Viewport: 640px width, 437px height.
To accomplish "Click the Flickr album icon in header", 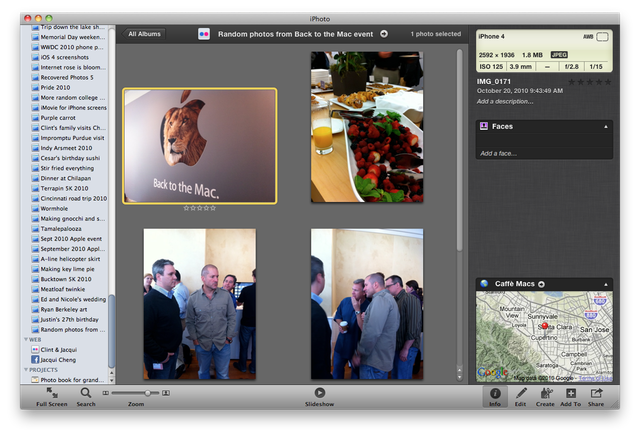I will 204,34.
